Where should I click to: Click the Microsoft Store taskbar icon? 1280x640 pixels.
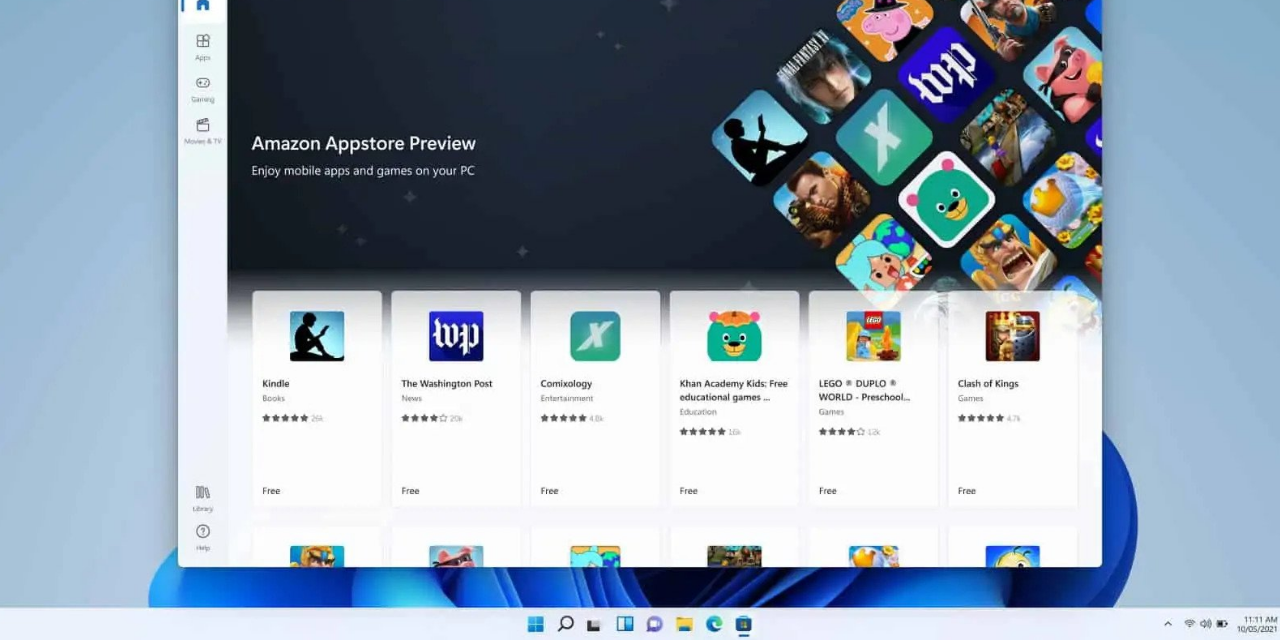click(x=743, y=624)
